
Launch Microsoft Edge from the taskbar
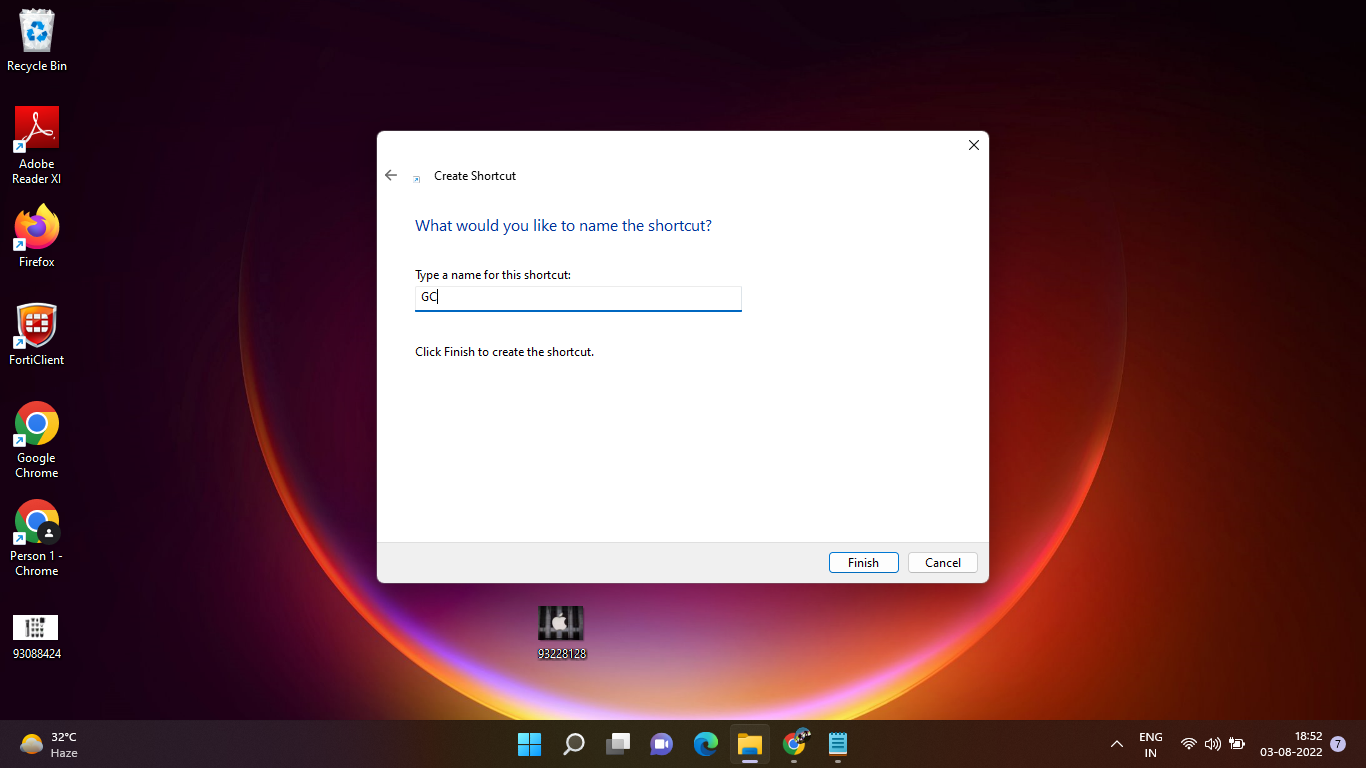pyautogui.click(x=706, y=744)
